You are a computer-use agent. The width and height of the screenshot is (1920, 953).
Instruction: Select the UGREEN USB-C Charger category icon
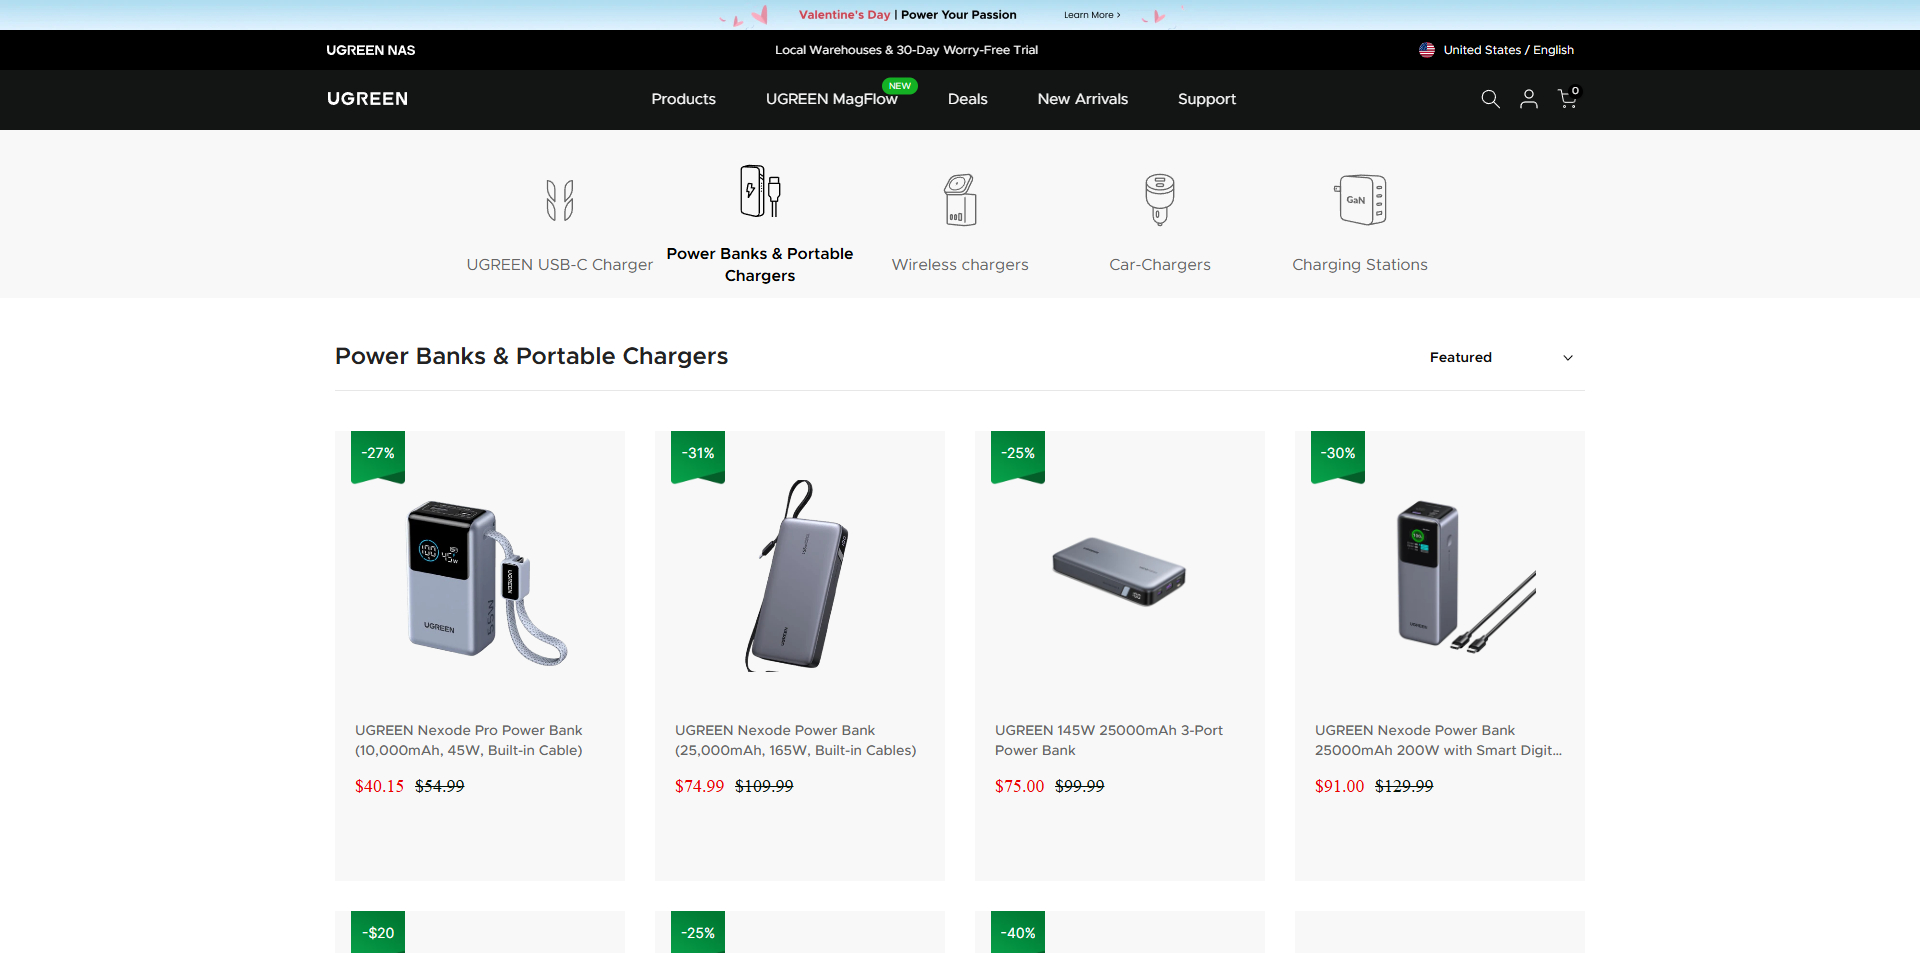coord(559,199)
